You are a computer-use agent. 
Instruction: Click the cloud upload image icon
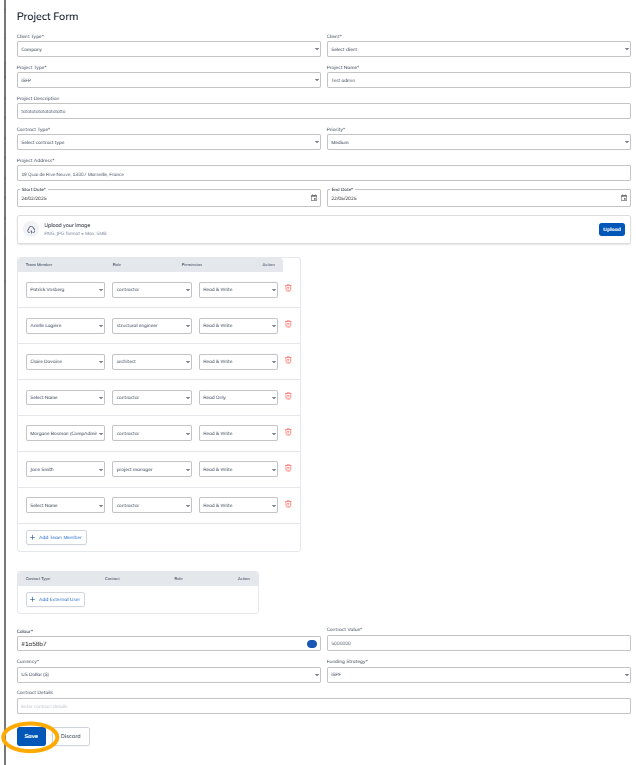pos(31,229)
